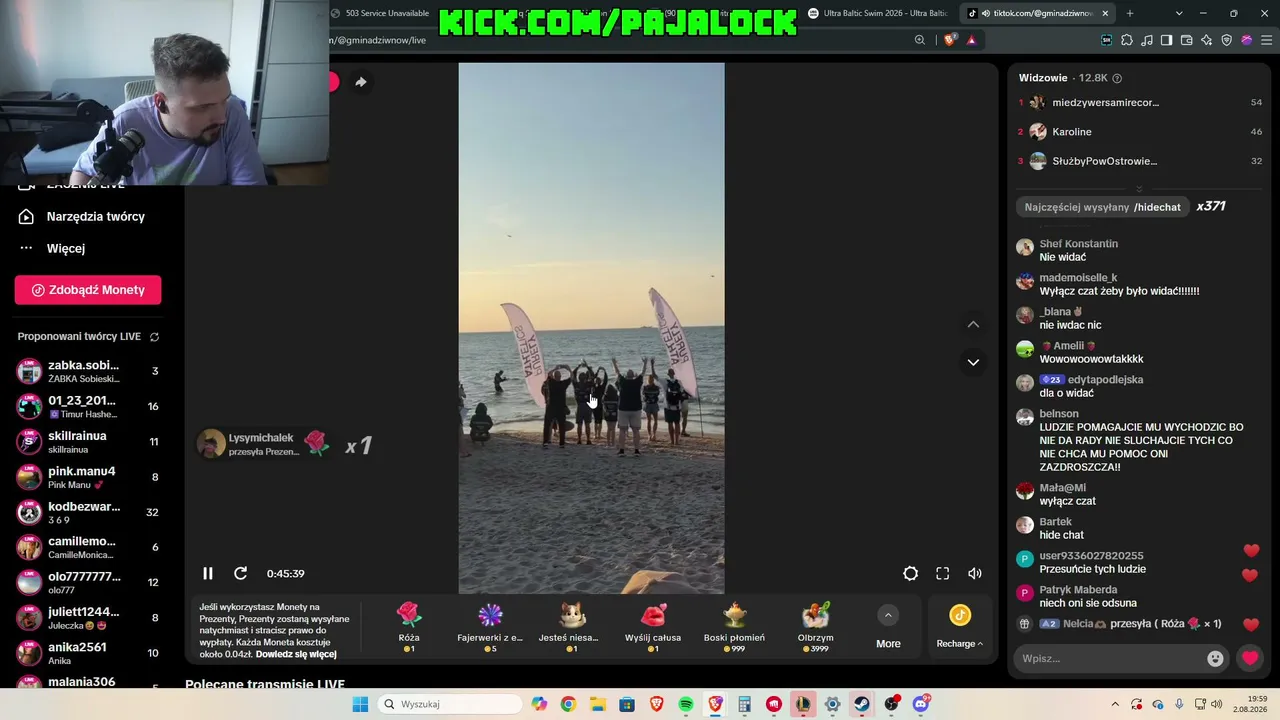The image size is (1280, 720).
Task: Open Leo AI assistant icon in toolbar
Action: 1207,40
